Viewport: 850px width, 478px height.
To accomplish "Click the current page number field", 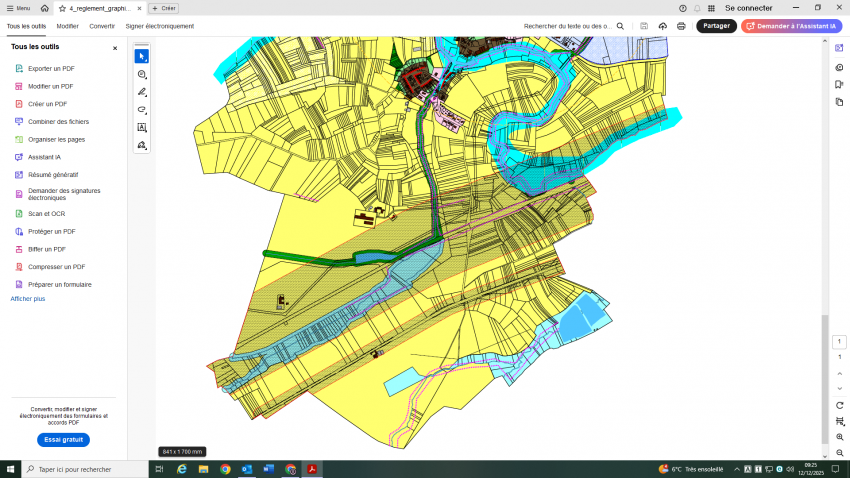I will (x=840, y=342).
